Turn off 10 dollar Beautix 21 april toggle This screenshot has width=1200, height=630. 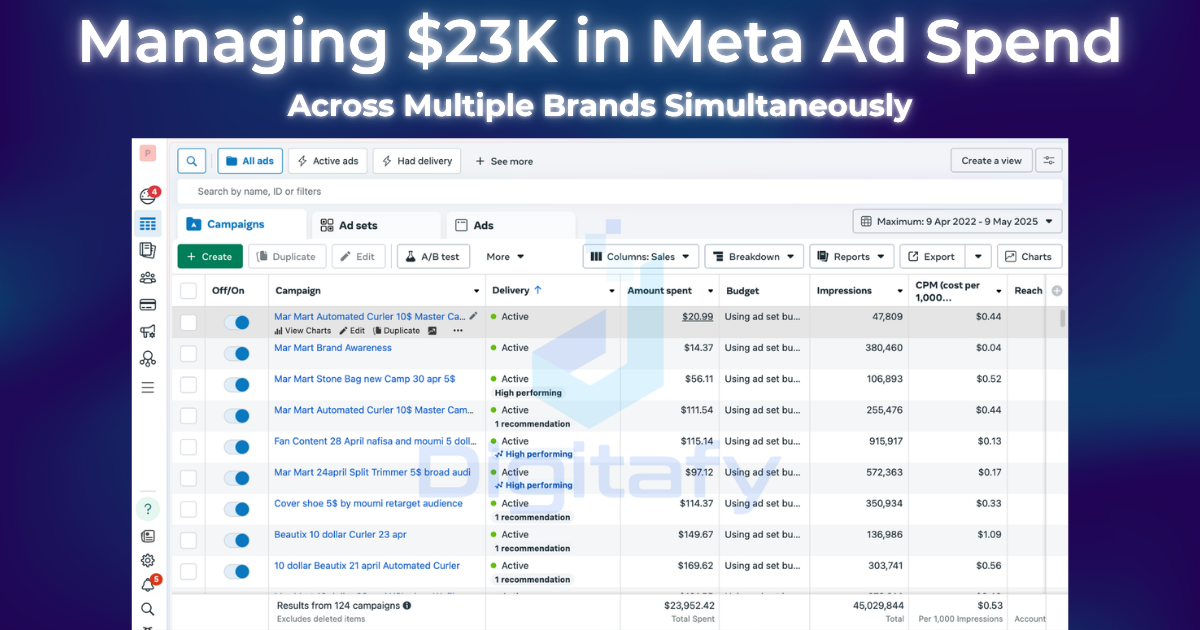tap(237, 571)
